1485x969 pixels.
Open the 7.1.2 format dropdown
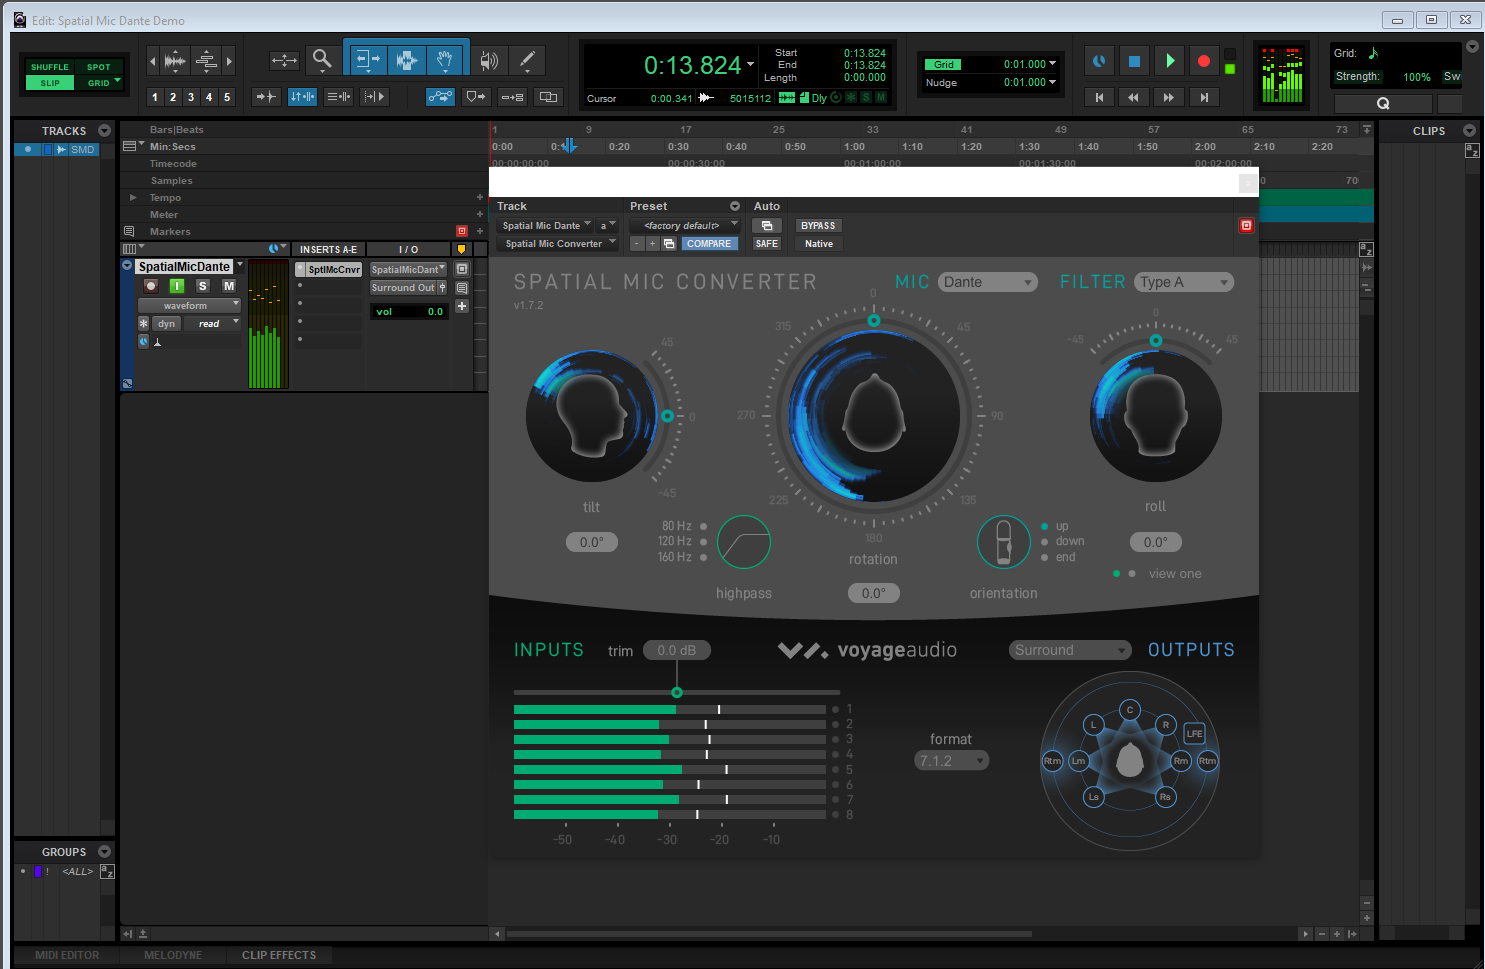pos(952,761)
